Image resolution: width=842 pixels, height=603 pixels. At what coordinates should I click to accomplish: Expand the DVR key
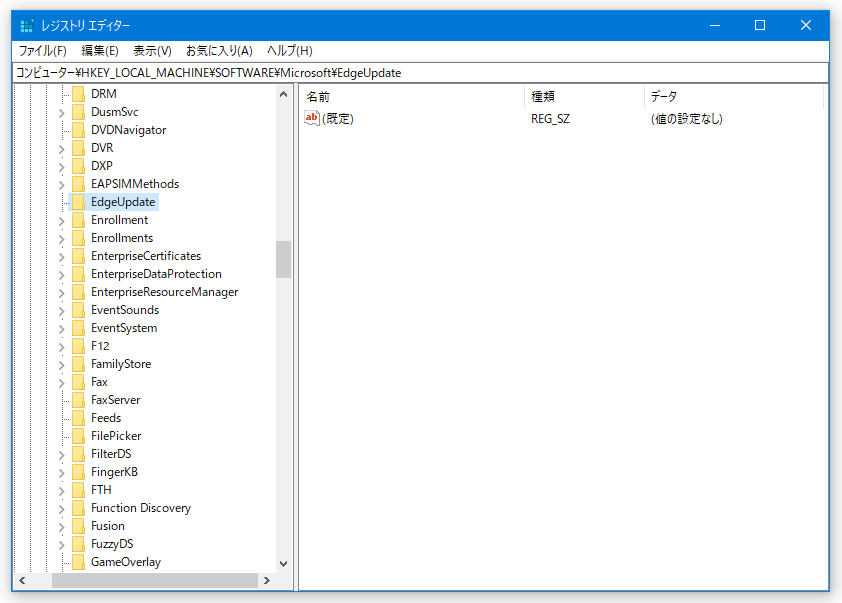coord(61,149)
